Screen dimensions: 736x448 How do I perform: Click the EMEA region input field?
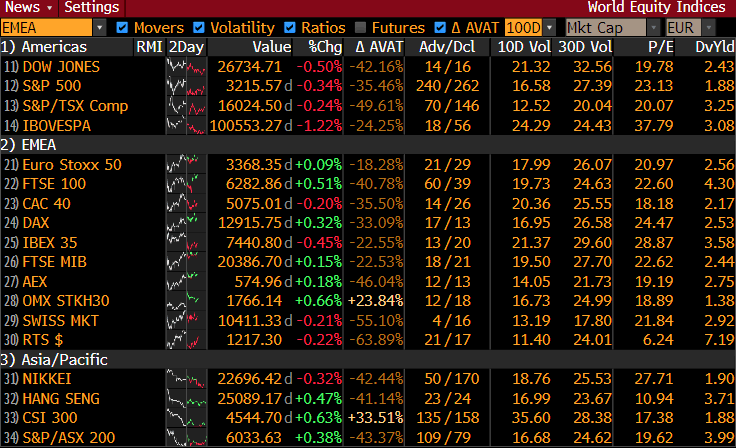[46, 28]
